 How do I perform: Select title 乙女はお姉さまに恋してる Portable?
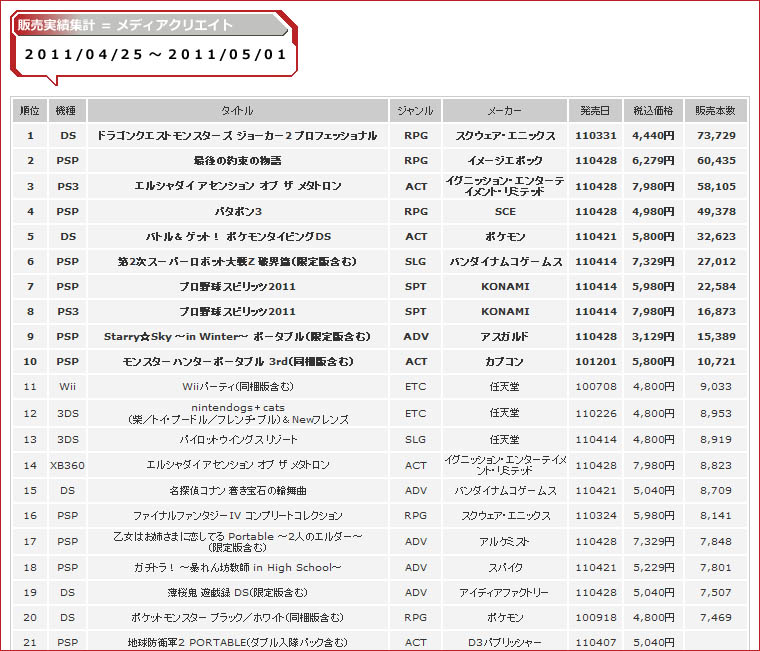coord(238,541)
